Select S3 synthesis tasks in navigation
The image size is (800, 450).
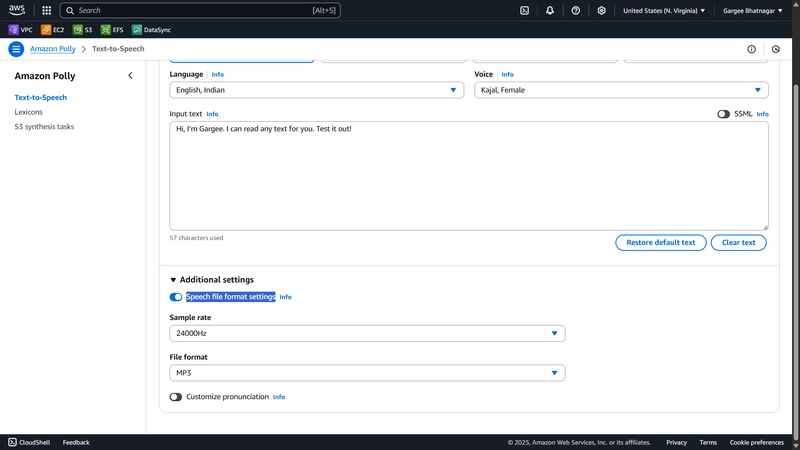(44, 127)
